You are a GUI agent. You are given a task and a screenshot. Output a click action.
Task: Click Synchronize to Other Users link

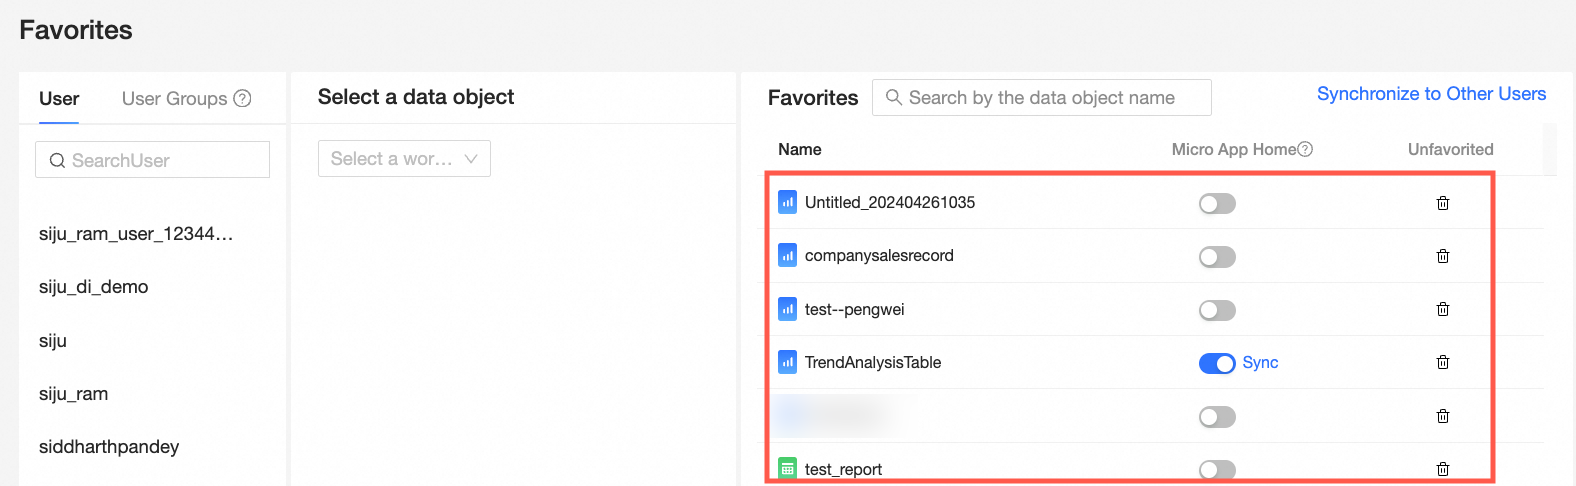pyautogui.click(x=1431, y=94)
